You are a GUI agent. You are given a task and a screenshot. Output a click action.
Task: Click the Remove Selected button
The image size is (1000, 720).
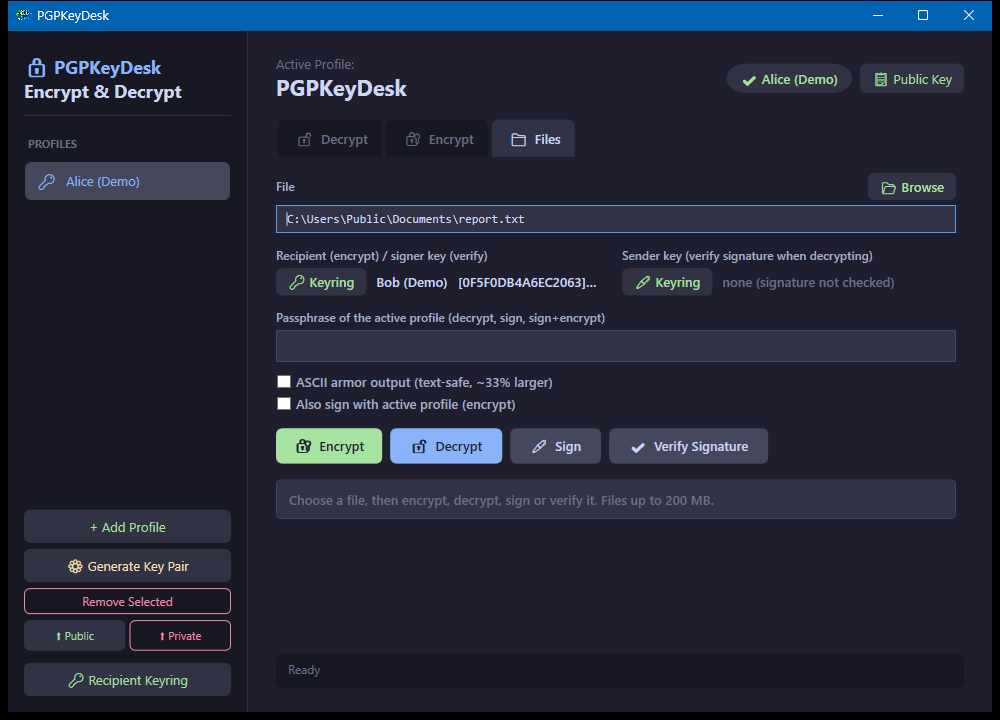pos(128,601)
